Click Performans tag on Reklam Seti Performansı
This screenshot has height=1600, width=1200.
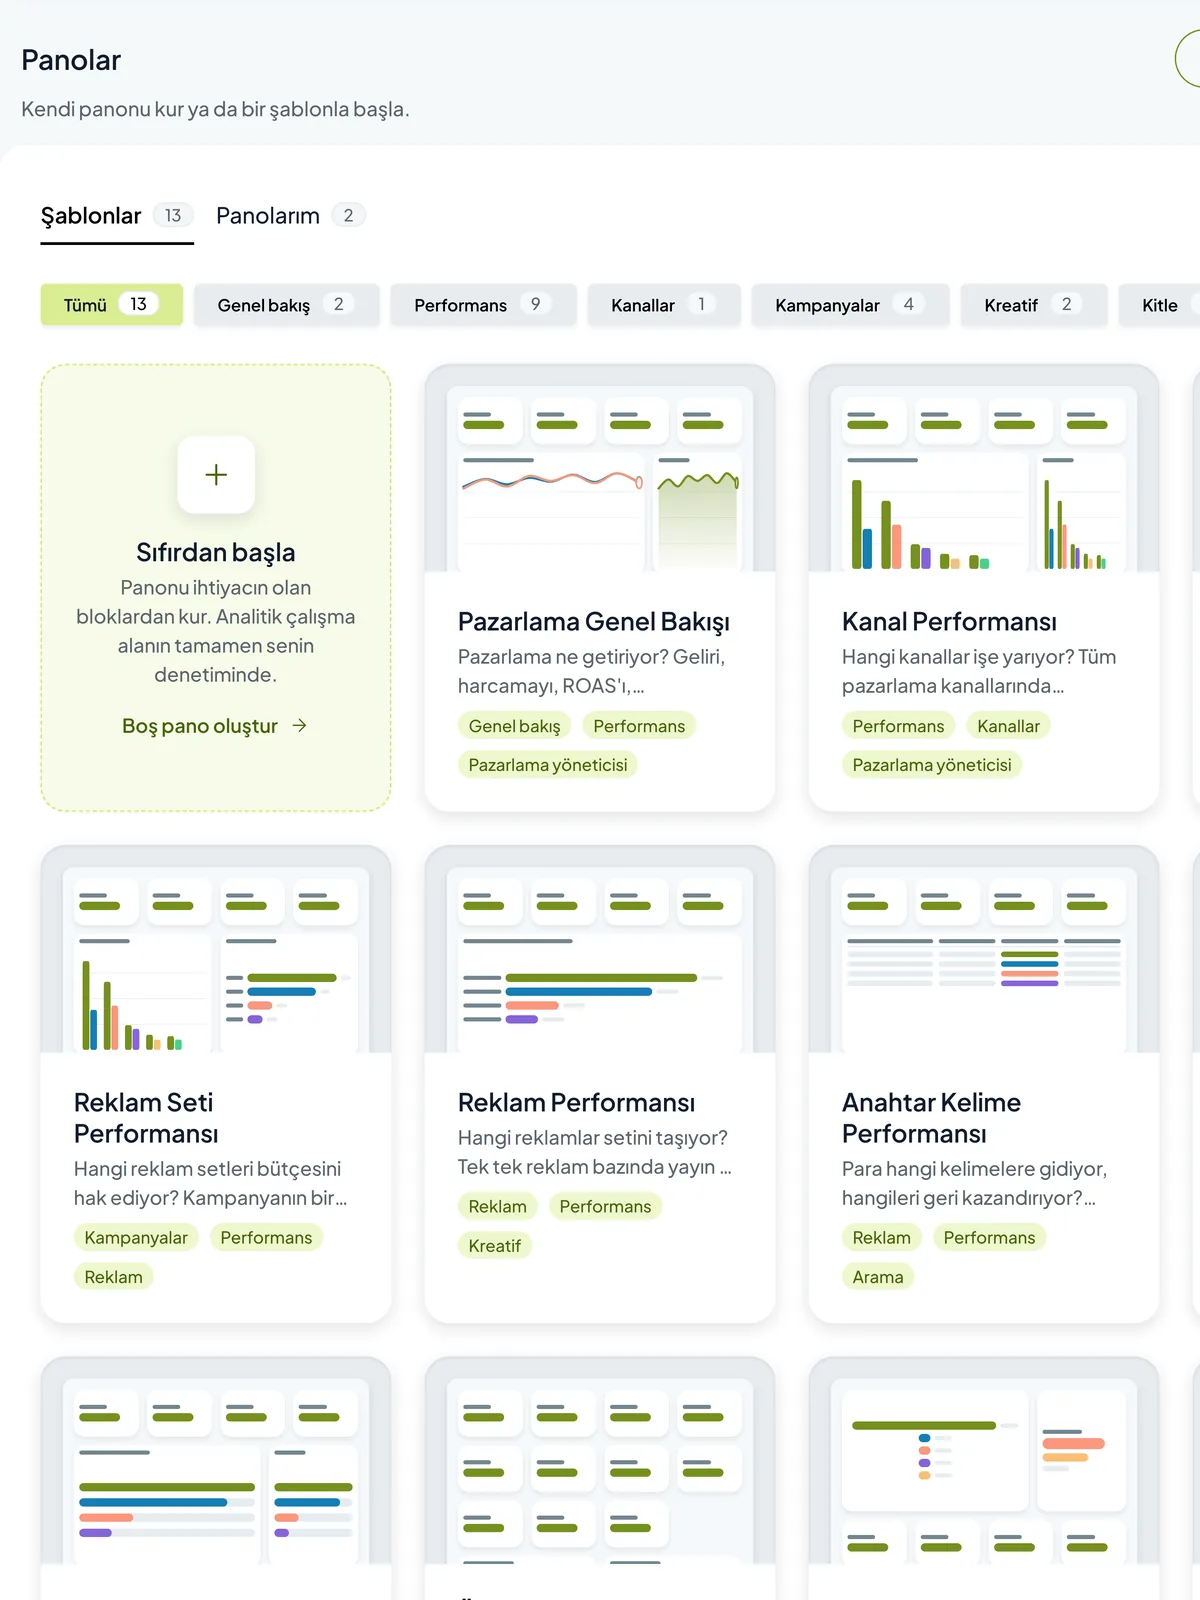click(266, 1238)
